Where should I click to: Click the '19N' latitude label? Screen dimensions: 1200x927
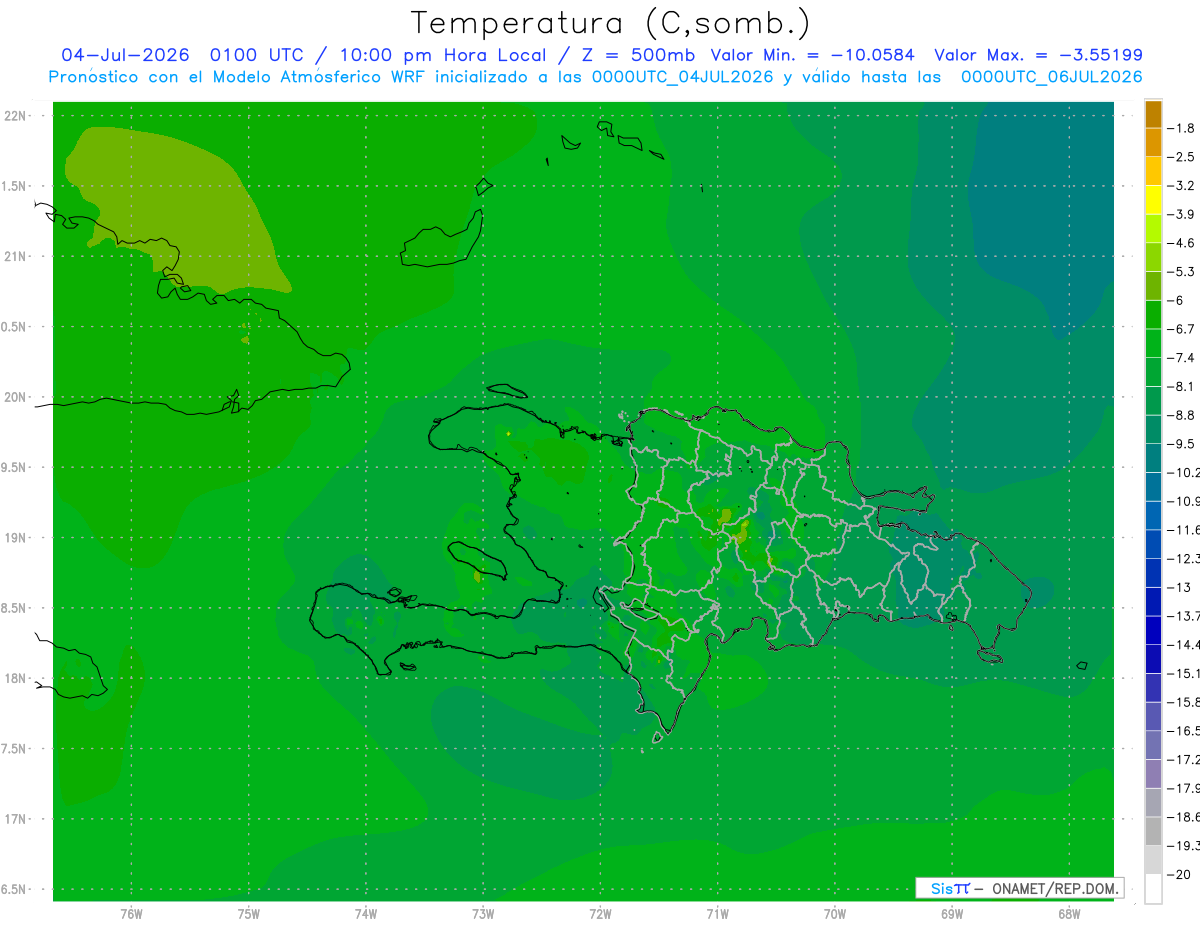point(16,537)
